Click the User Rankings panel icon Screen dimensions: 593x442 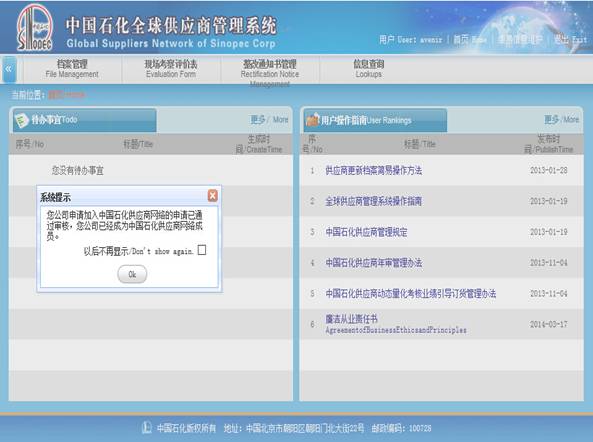tap(312, 119)
